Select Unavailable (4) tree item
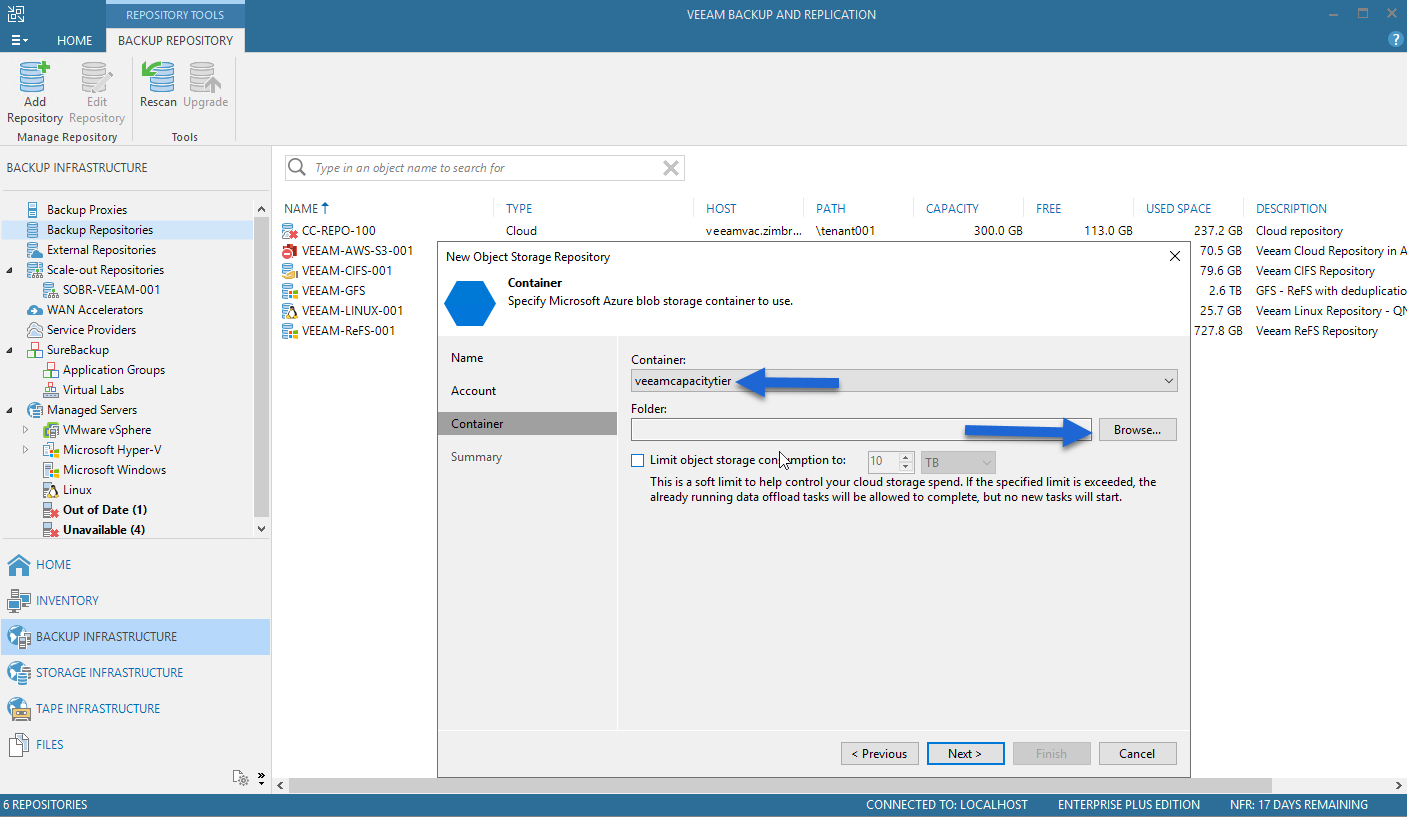Image resolution: width=1407 pixels, height=817 pixels. 104,530
